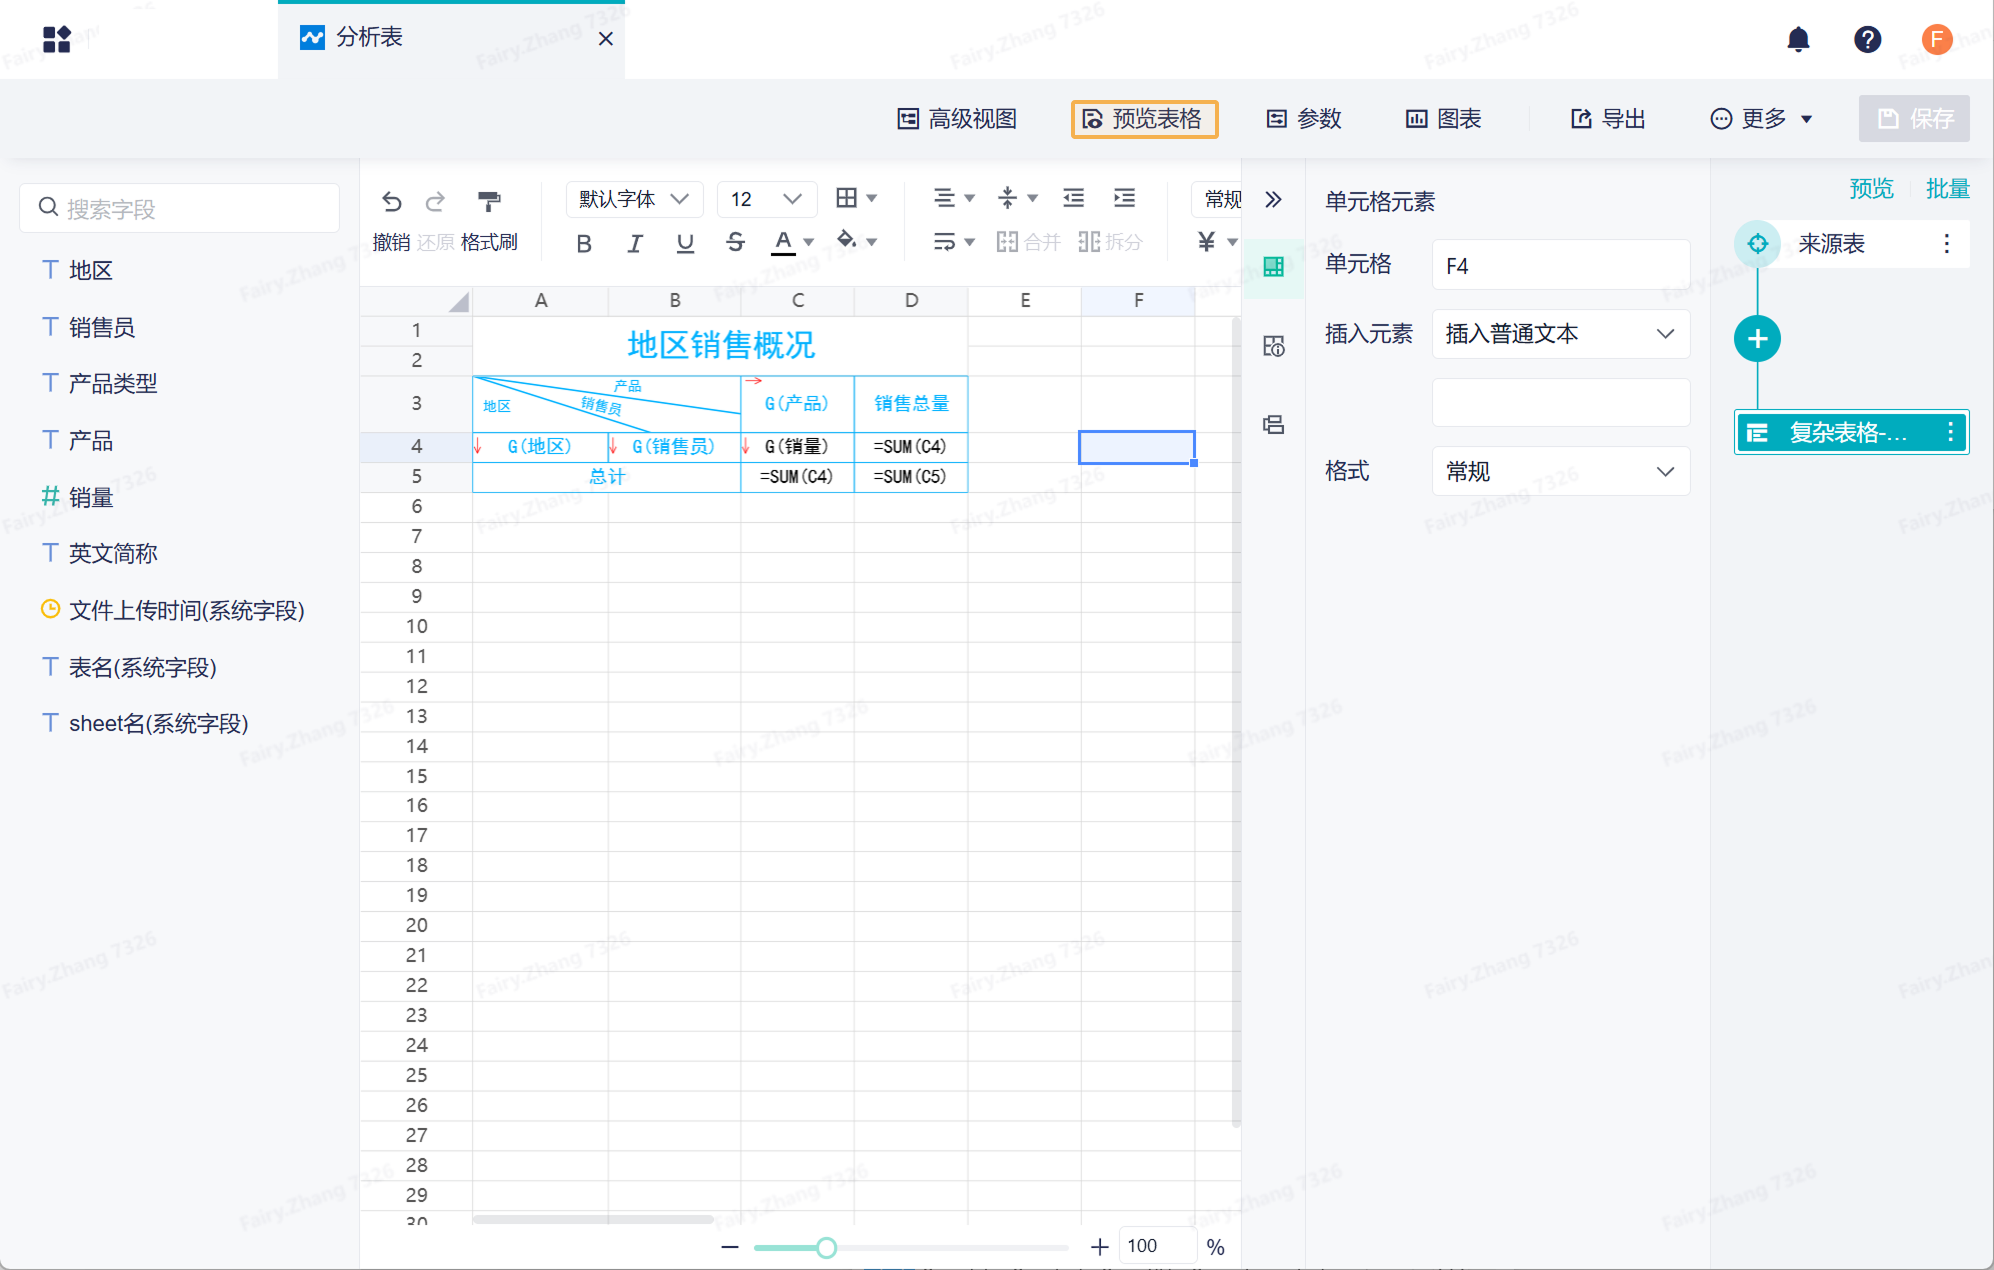The width and height of the screenshot is (1994, 1270).
Task: Open the 参数 menu item
Action: [x=1303, y=119]
